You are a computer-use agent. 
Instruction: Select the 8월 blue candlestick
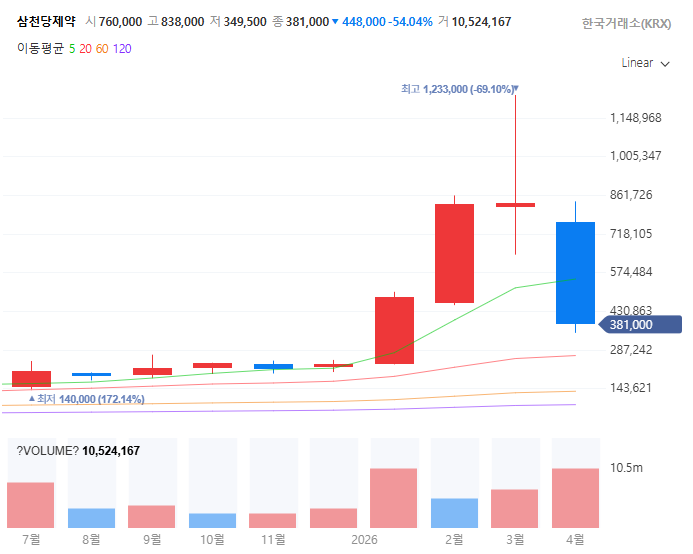pos(91,374)
